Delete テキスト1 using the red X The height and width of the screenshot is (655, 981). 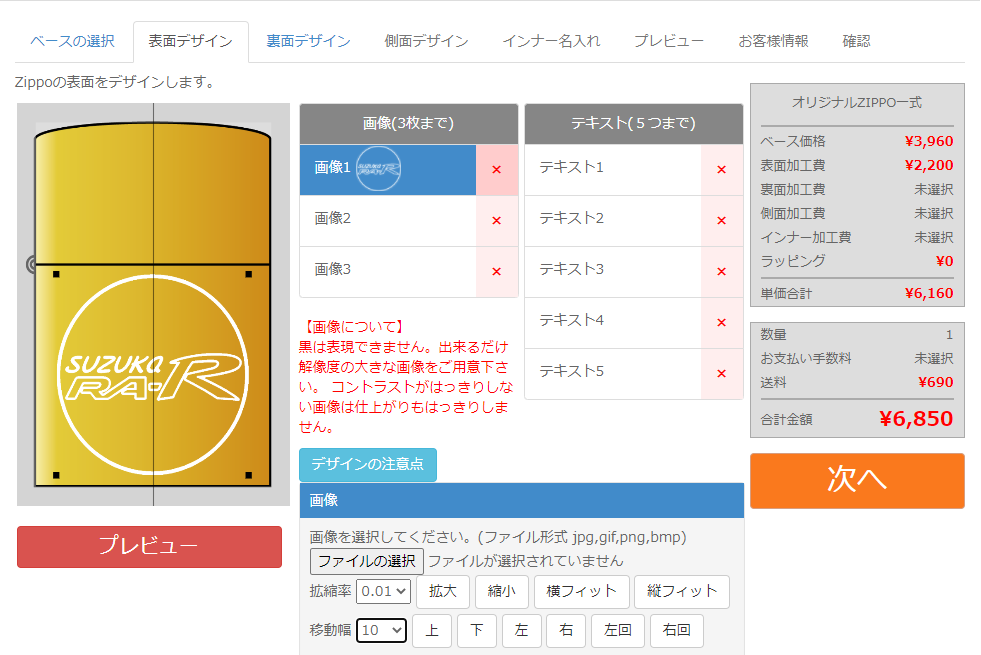721,169
